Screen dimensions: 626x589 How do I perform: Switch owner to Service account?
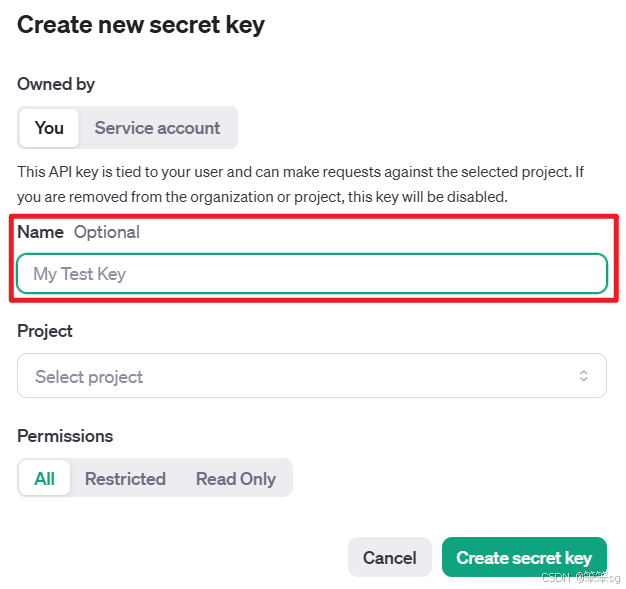[157, 128]
